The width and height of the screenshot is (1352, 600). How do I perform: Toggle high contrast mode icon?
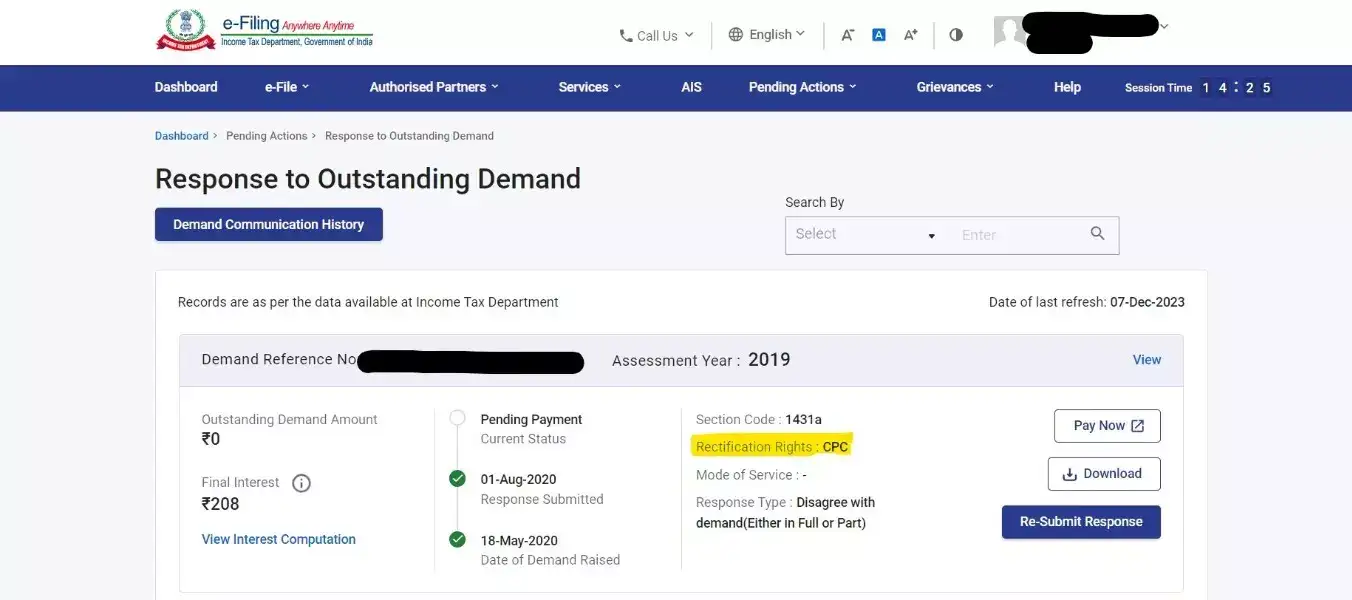(956, 35)
